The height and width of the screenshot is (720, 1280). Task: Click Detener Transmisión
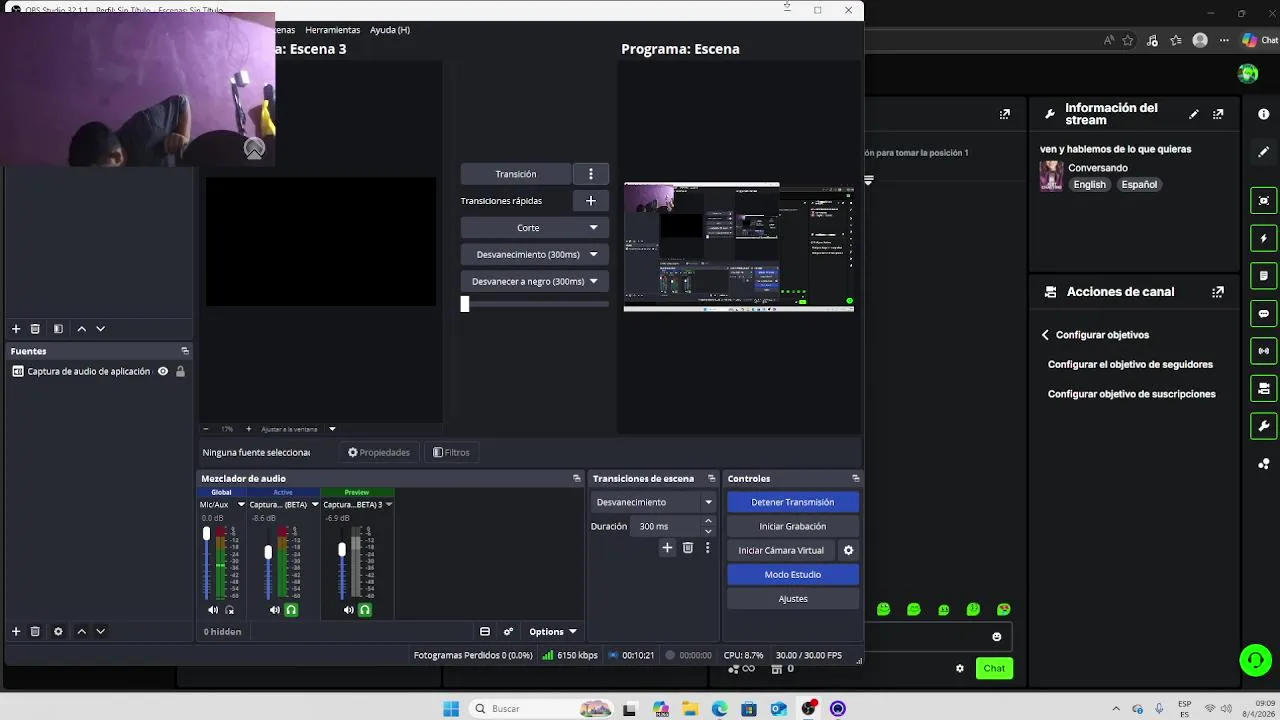tap(792, 502)
